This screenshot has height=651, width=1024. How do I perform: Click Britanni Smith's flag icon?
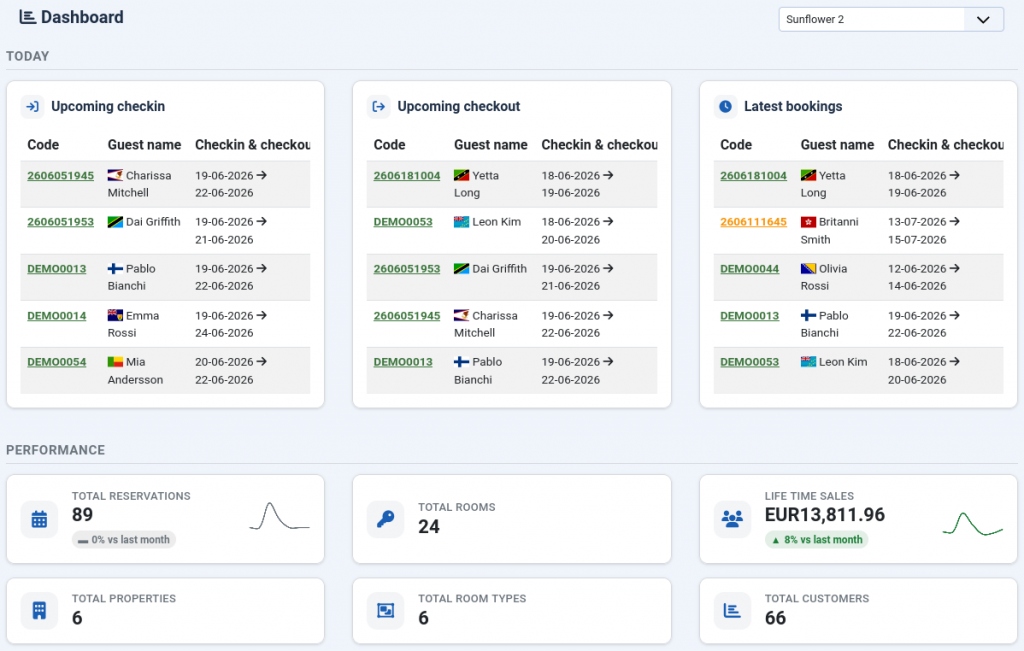tap(808, 222)
